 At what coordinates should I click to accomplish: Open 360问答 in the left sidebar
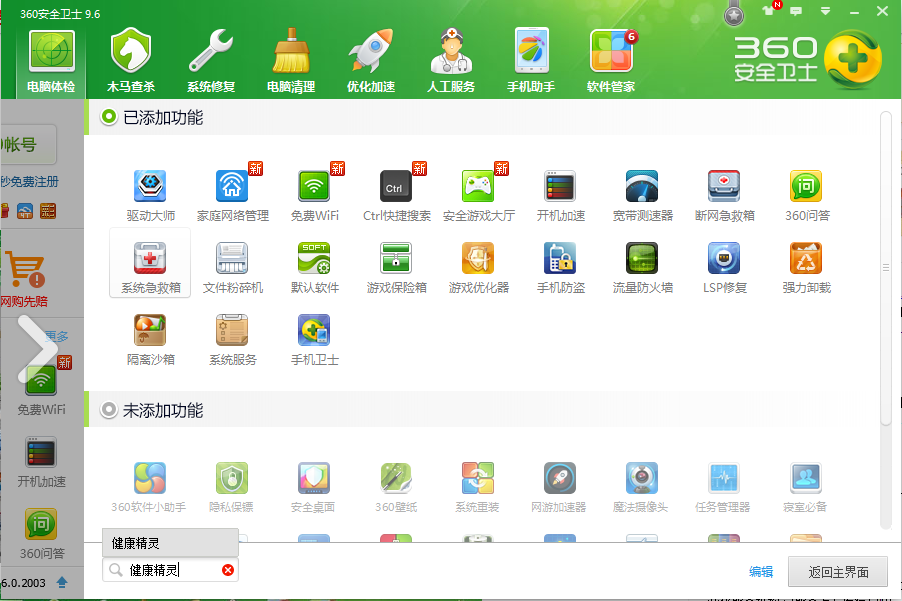pos(41,534)
